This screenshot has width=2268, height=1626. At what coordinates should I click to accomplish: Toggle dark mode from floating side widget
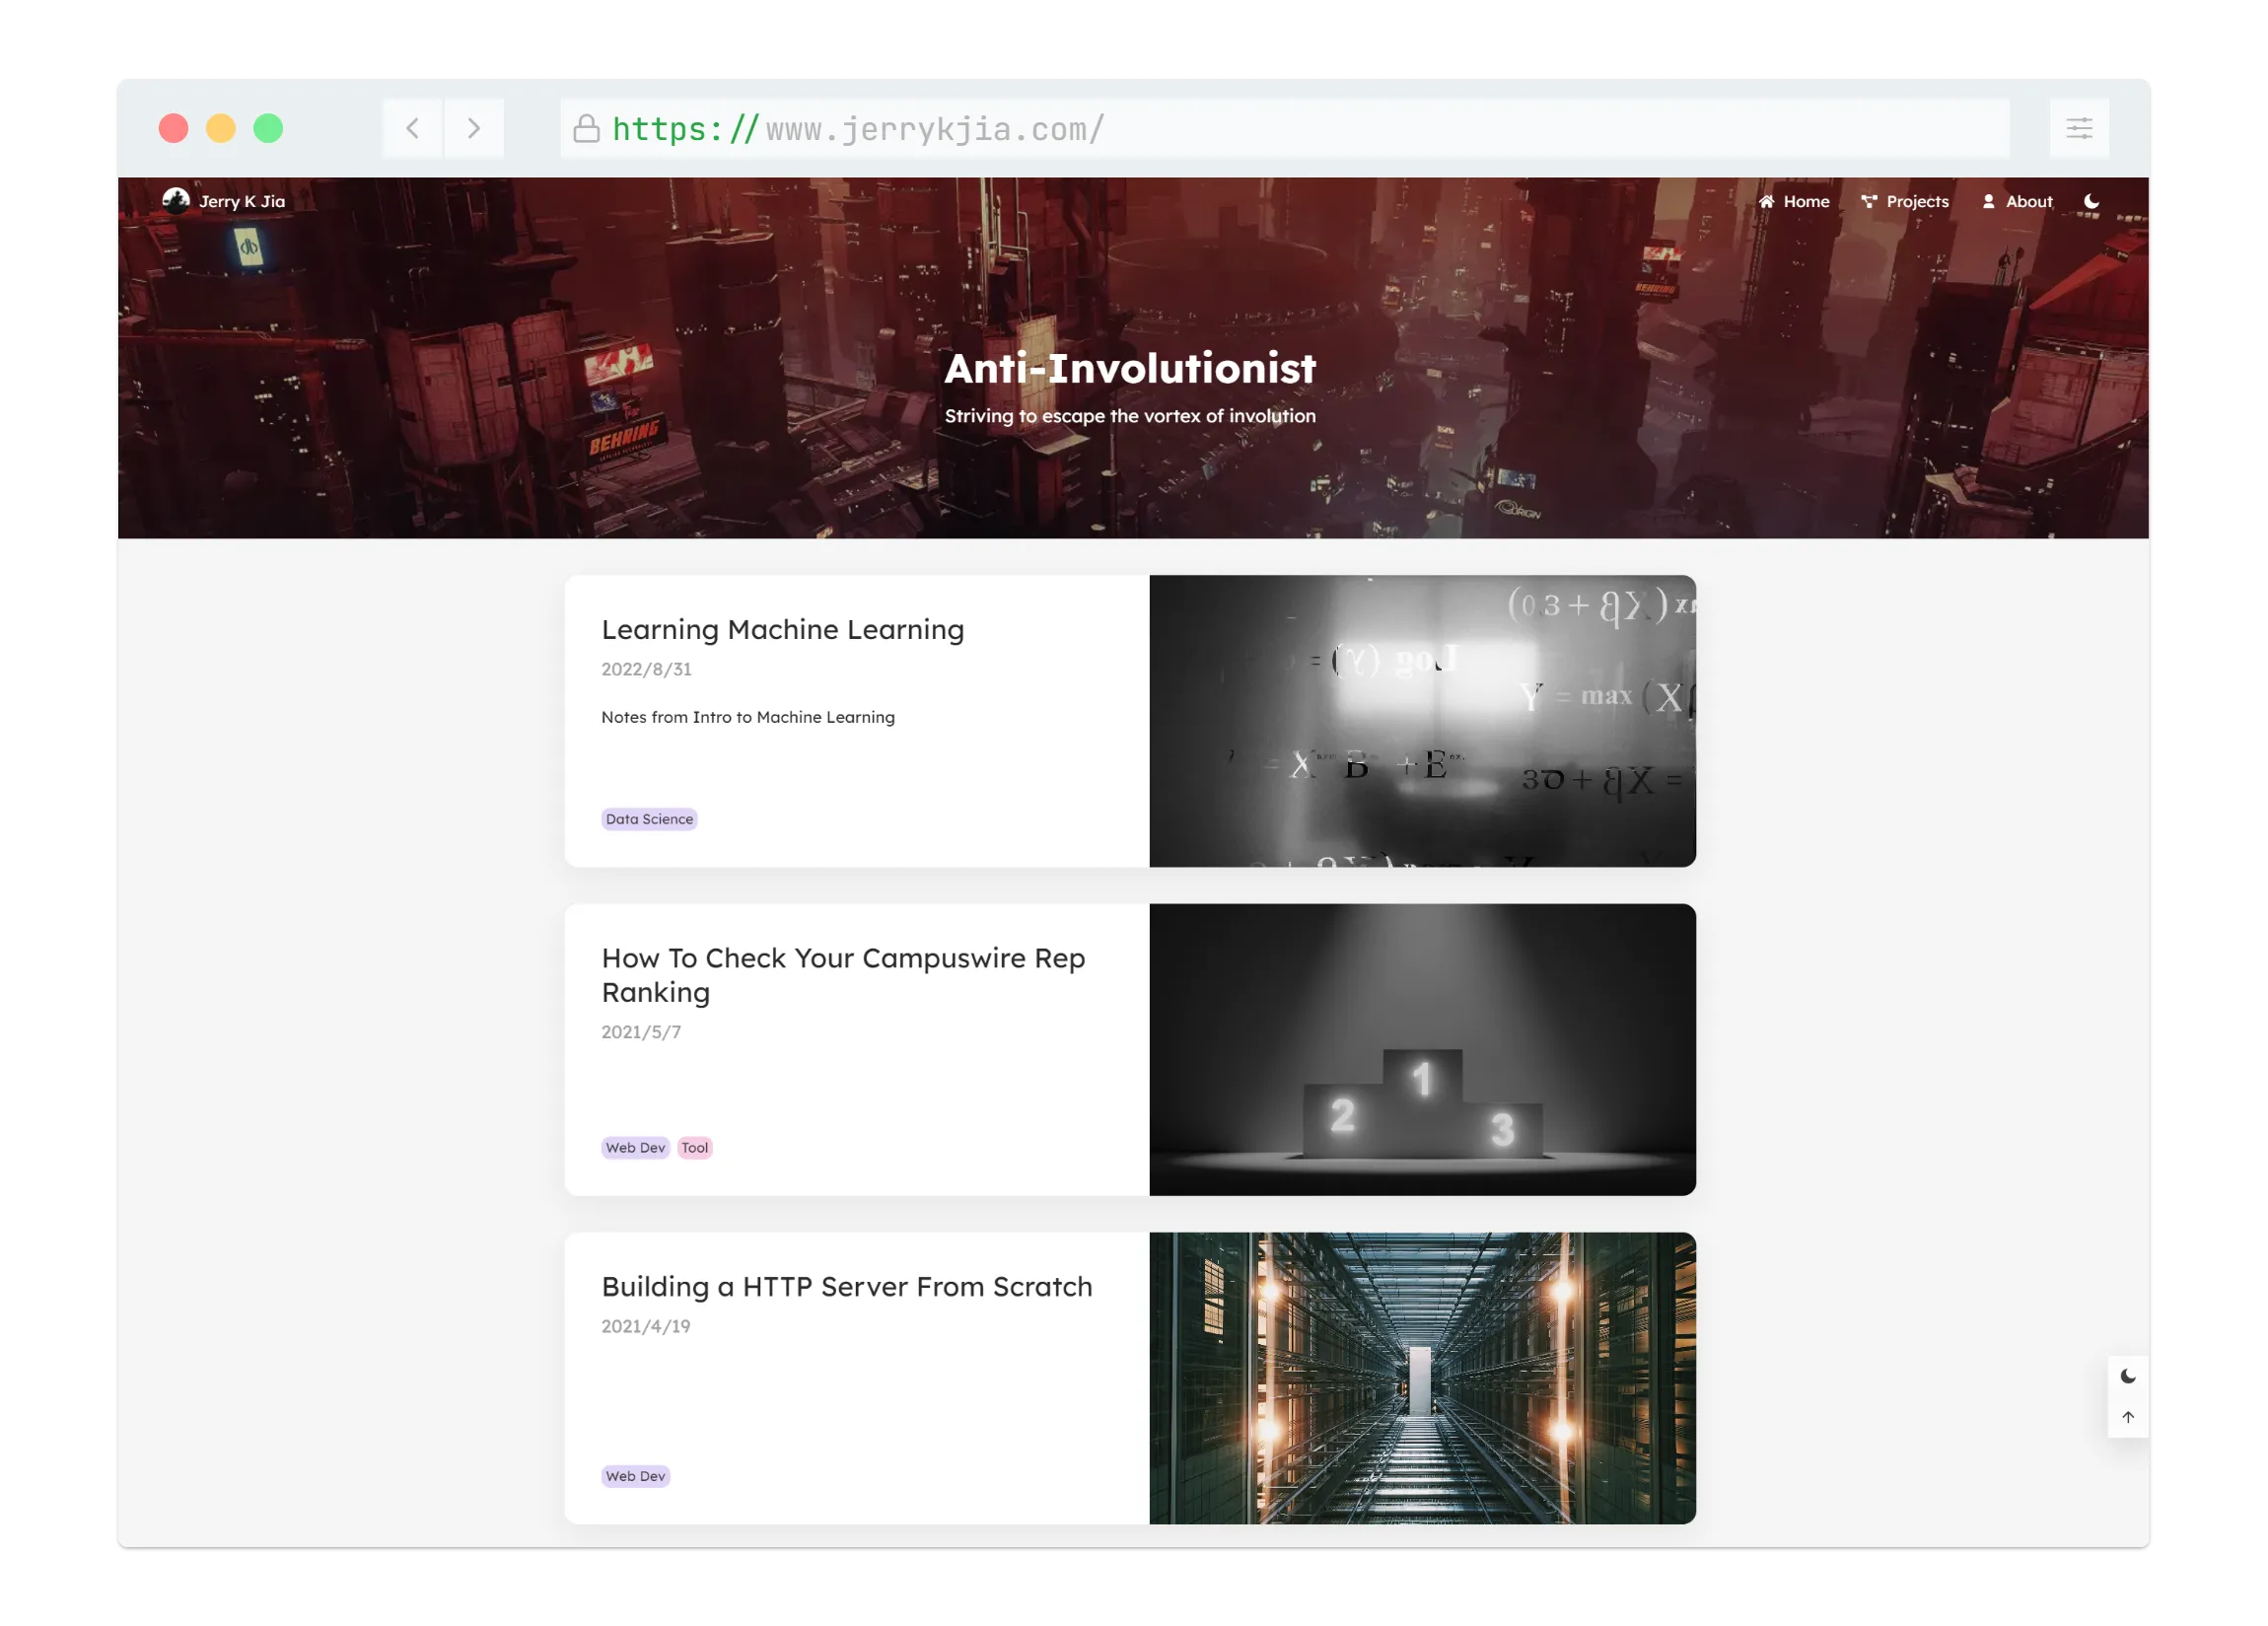coord(2128,1376)
